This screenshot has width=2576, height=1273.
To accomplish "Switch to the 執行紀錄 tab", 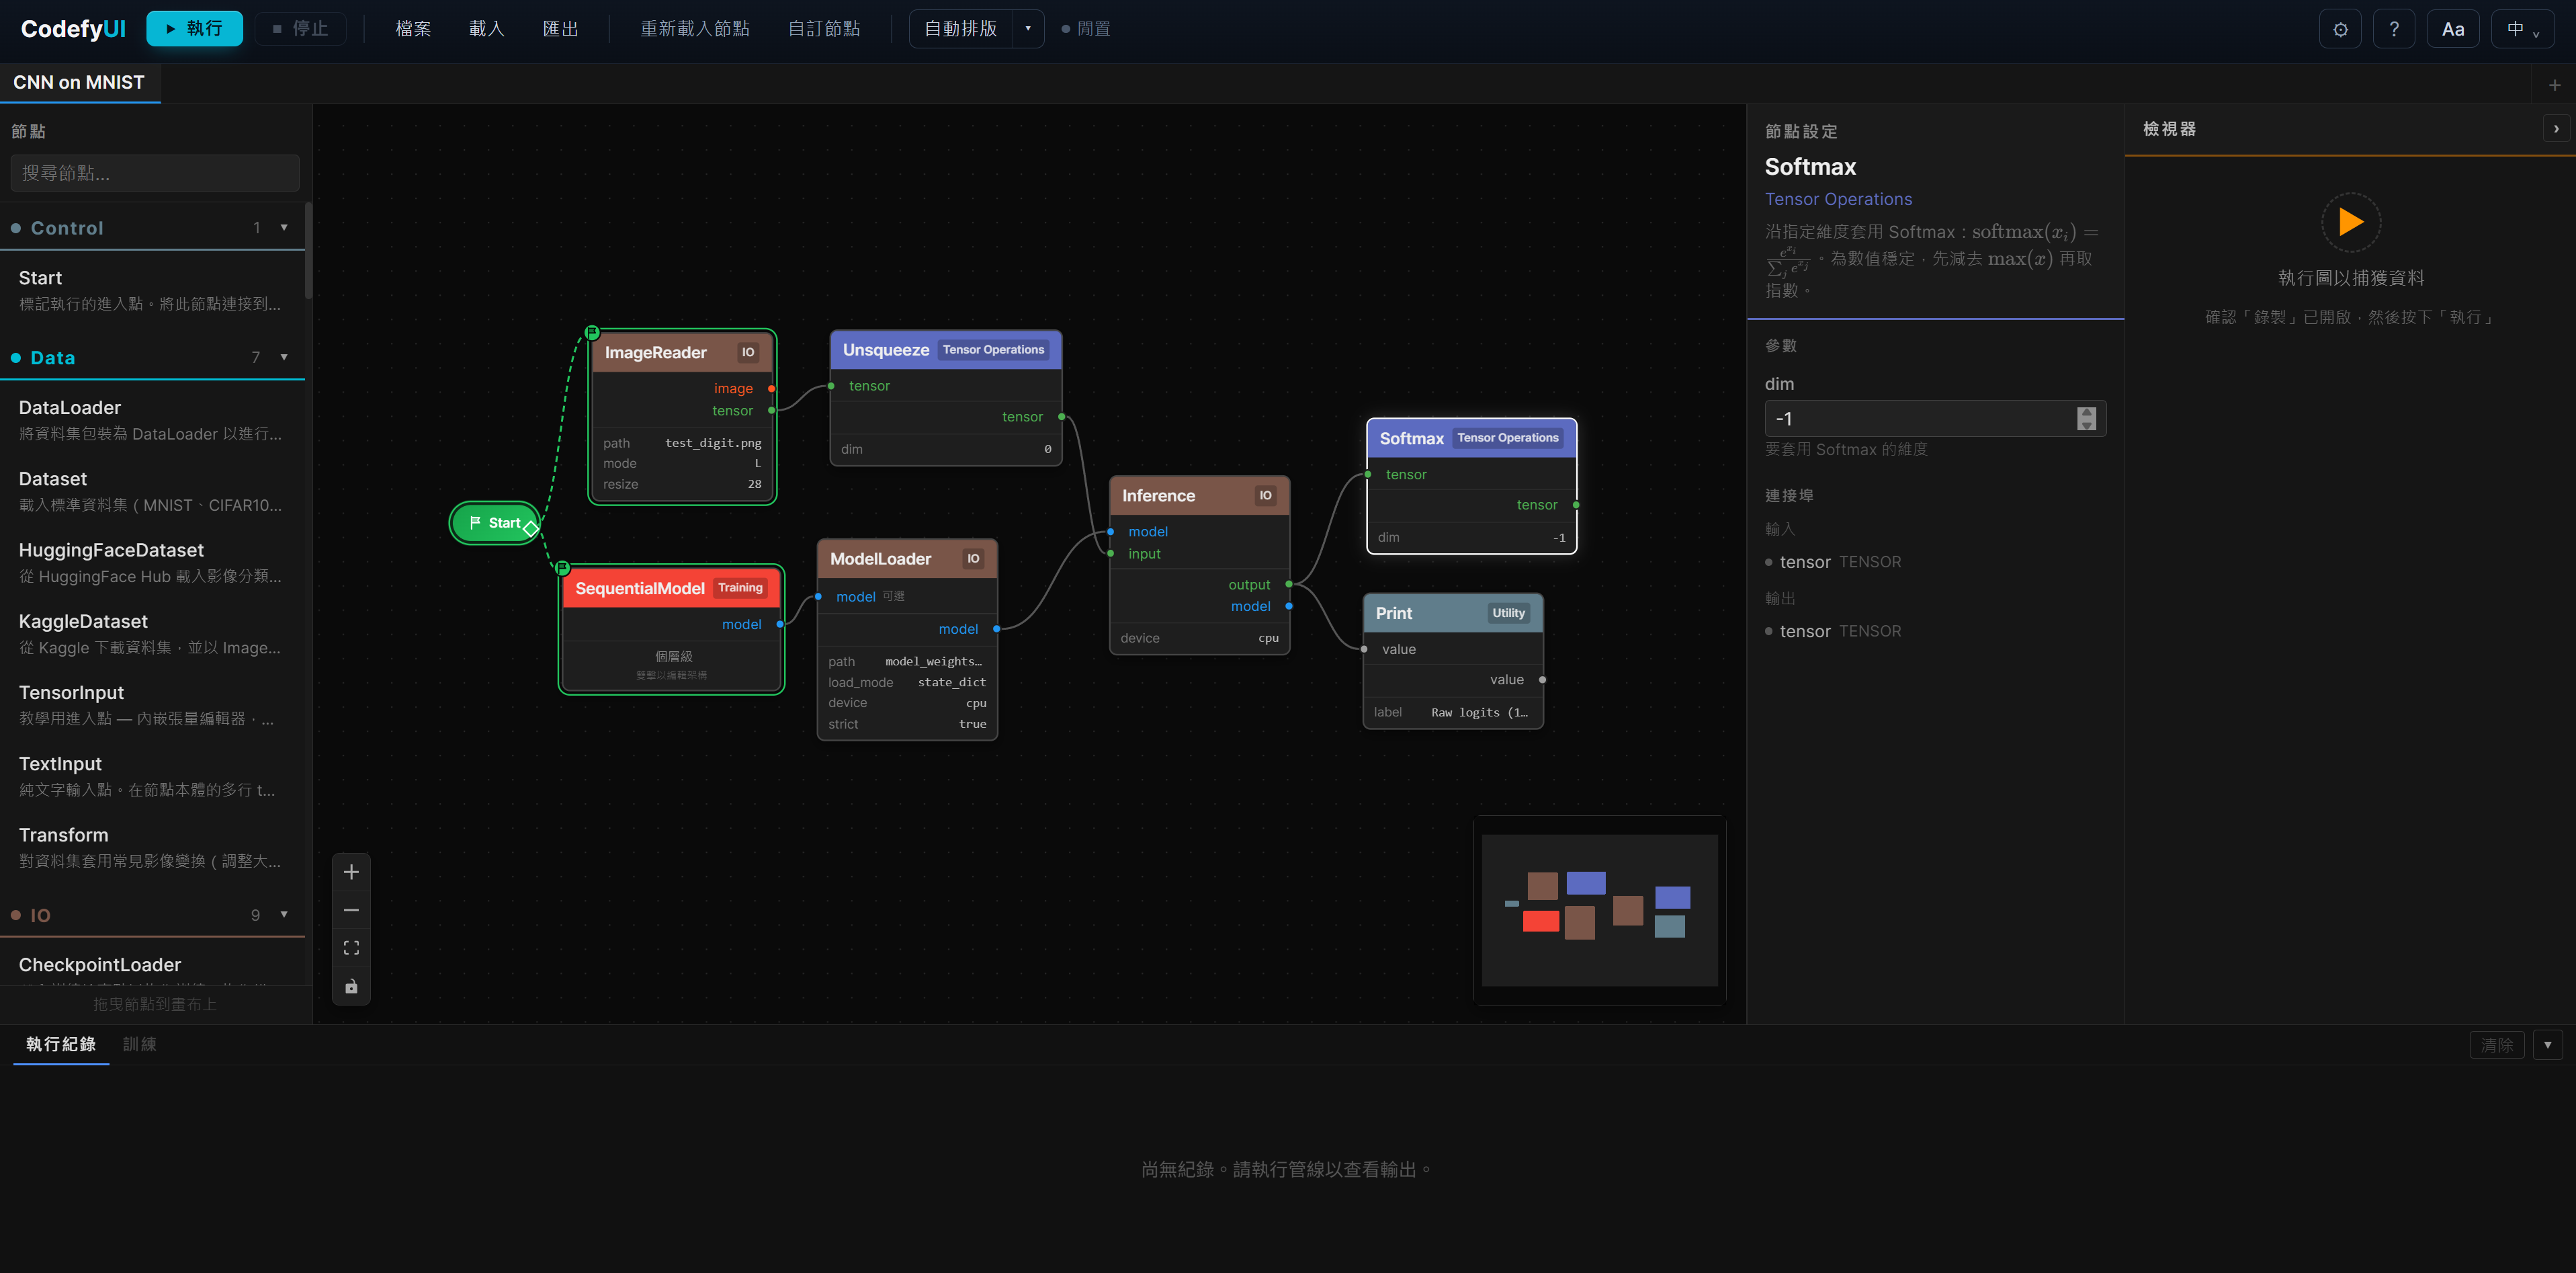I will coord(61,1044).
